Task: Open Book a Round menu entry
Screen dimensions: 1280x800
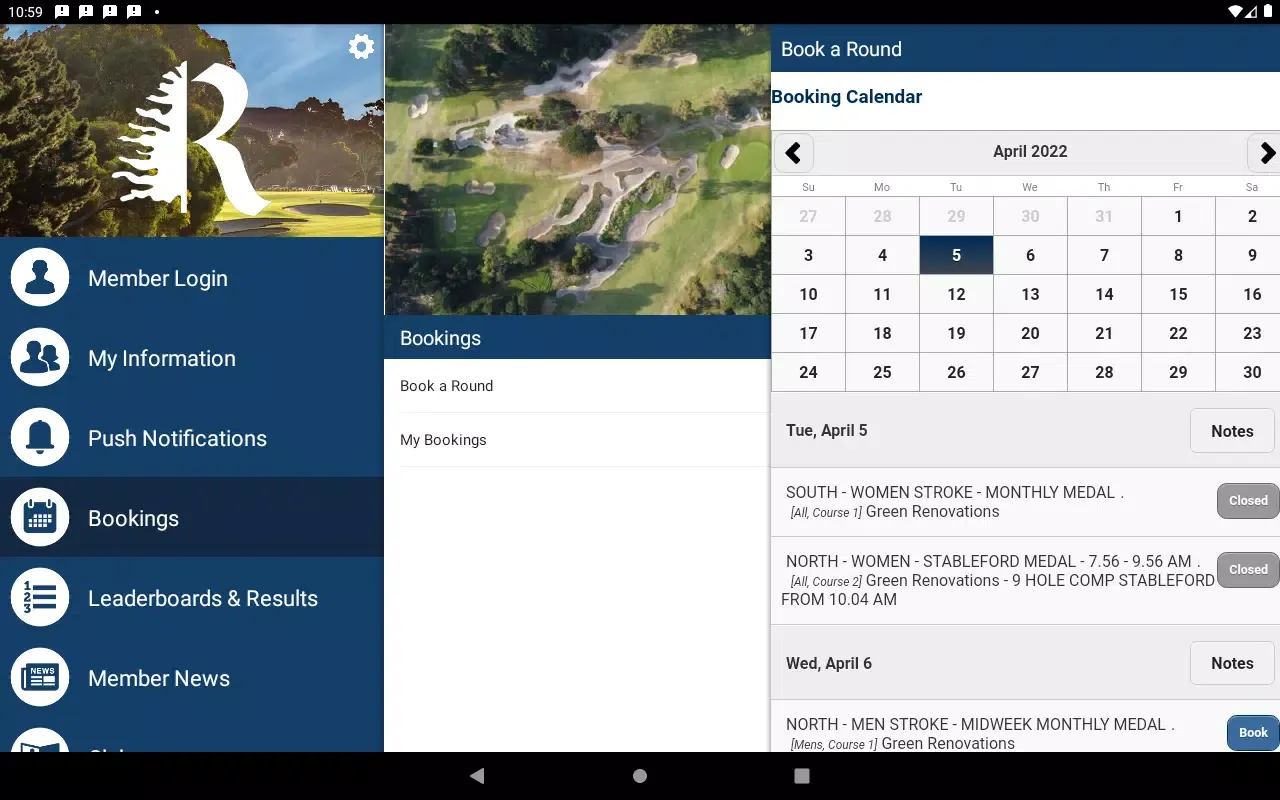Action: [576, 386]
